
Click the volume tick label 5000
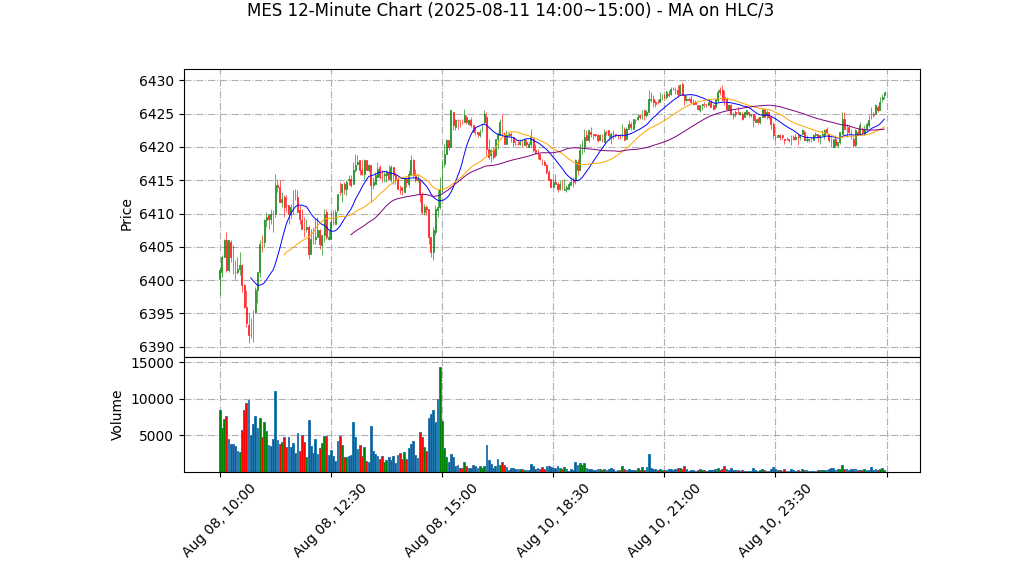coord(156,436)
